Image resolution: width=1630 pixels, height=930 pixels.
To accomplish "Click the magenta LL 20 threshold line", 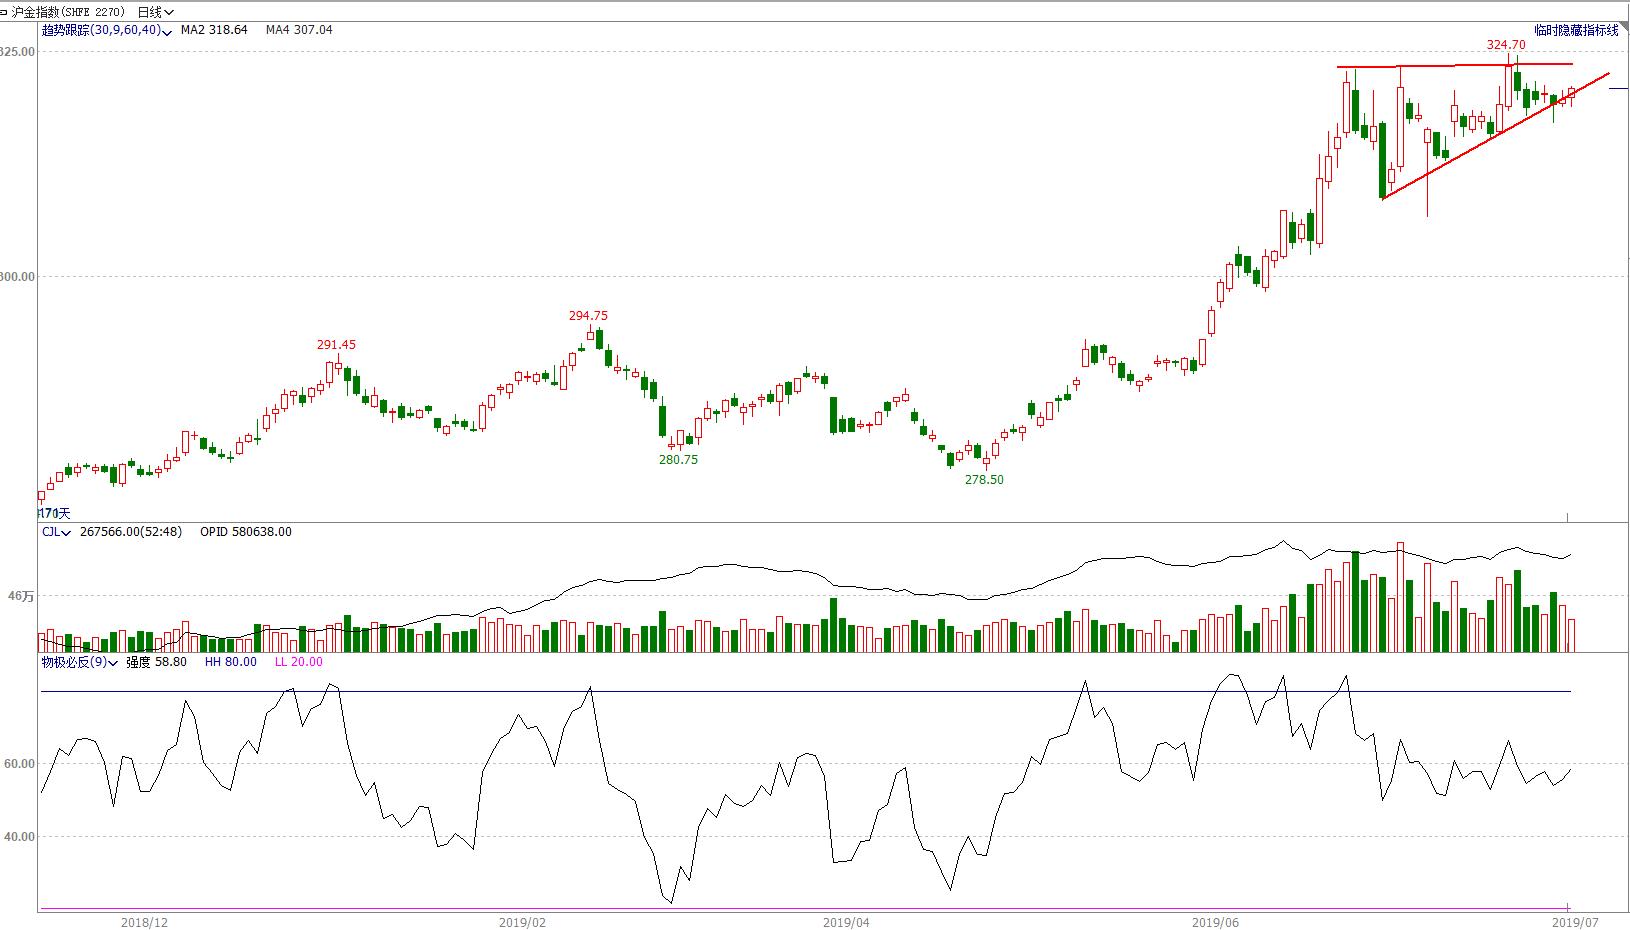I will 805,909.
